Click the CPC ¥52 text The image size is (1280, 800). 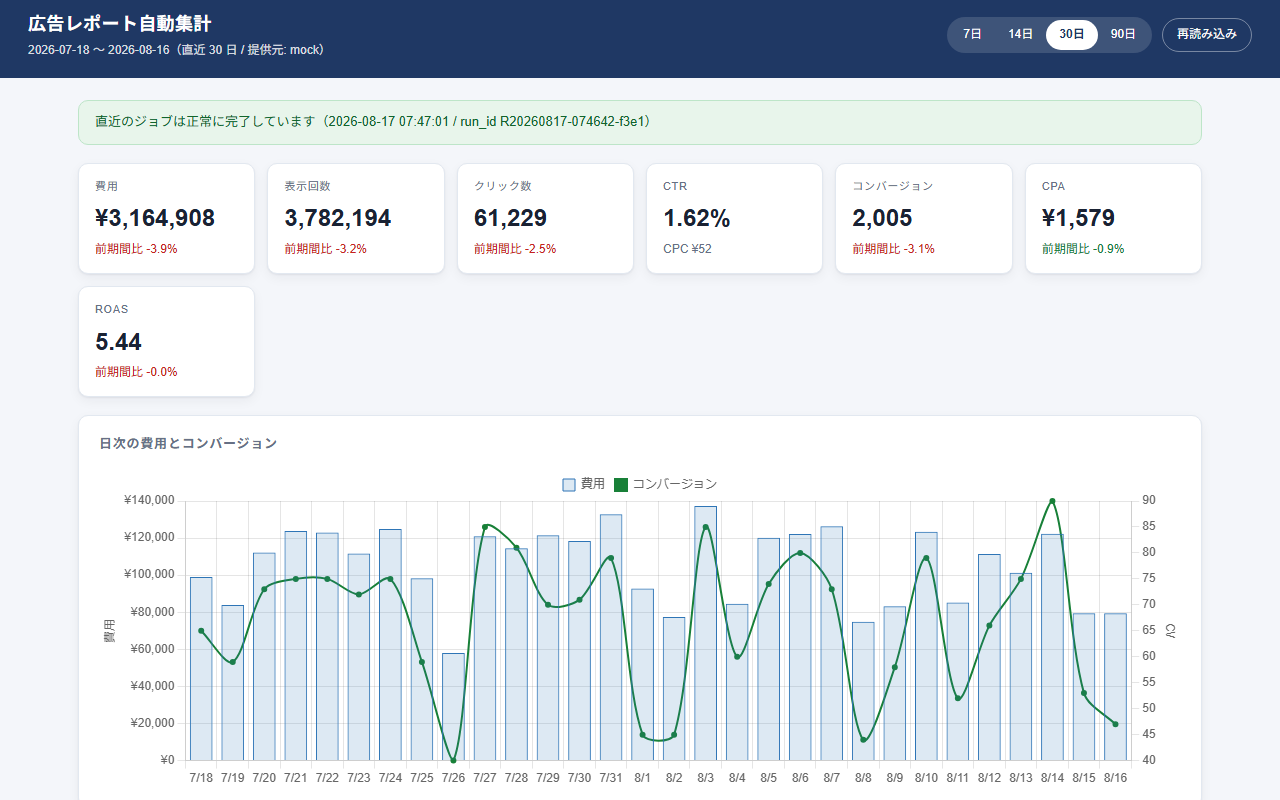coord(688,249)
